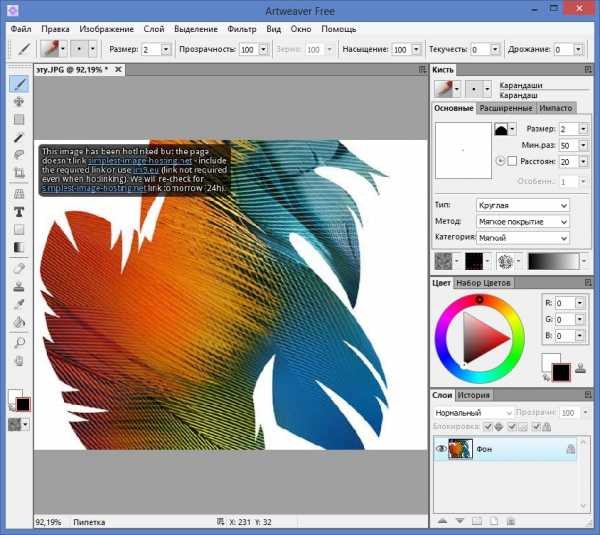Image resolution: width=600 pixels, height=535 pixels.
Task: Expand the Метод dropdown list
Action: [x=520, y=221]
